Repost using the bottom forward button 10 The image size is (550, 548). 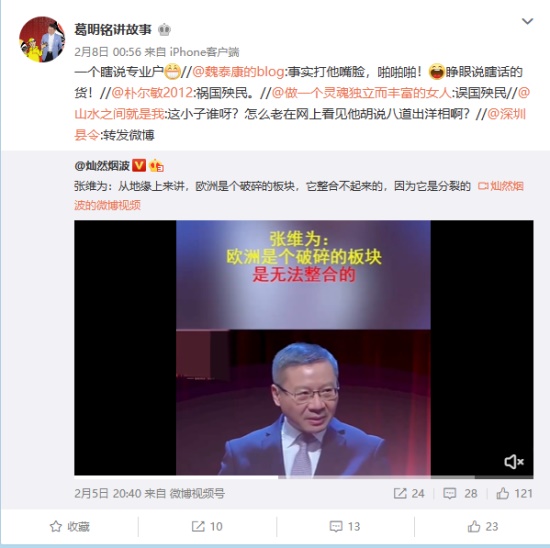(x=207, y=527)
